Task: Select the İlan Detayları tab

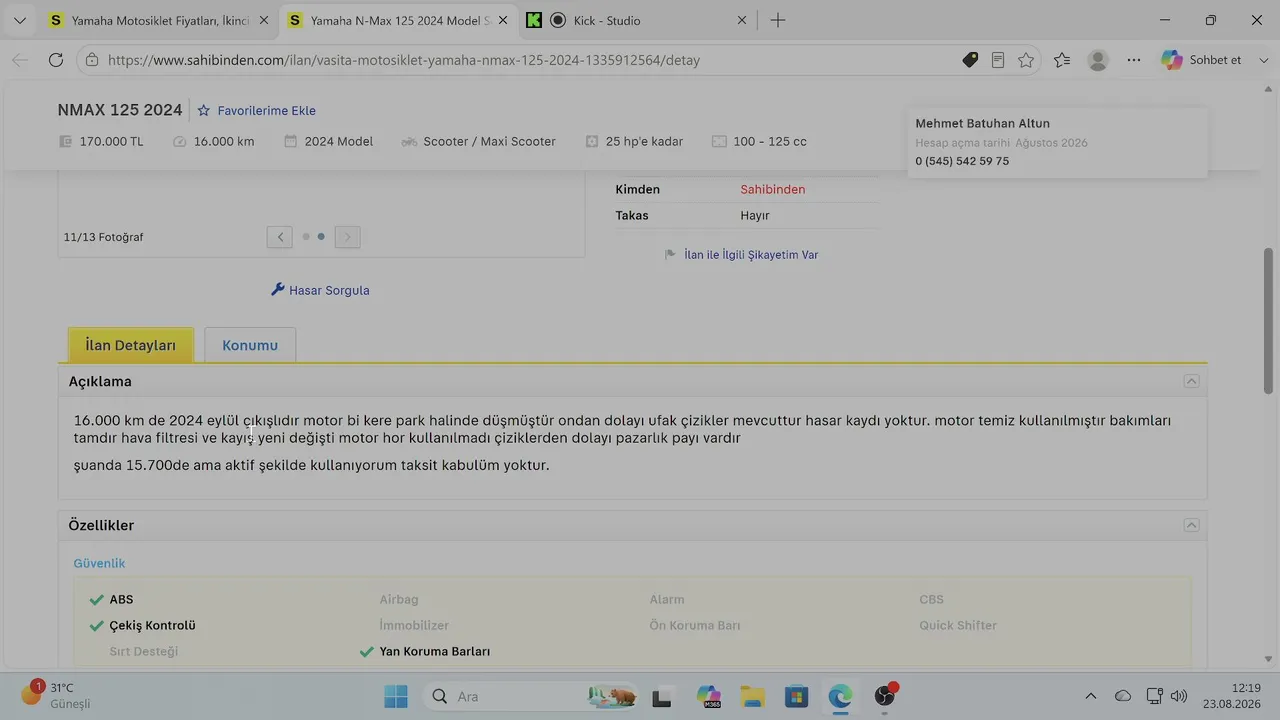Action: click(x=131, y=345)
